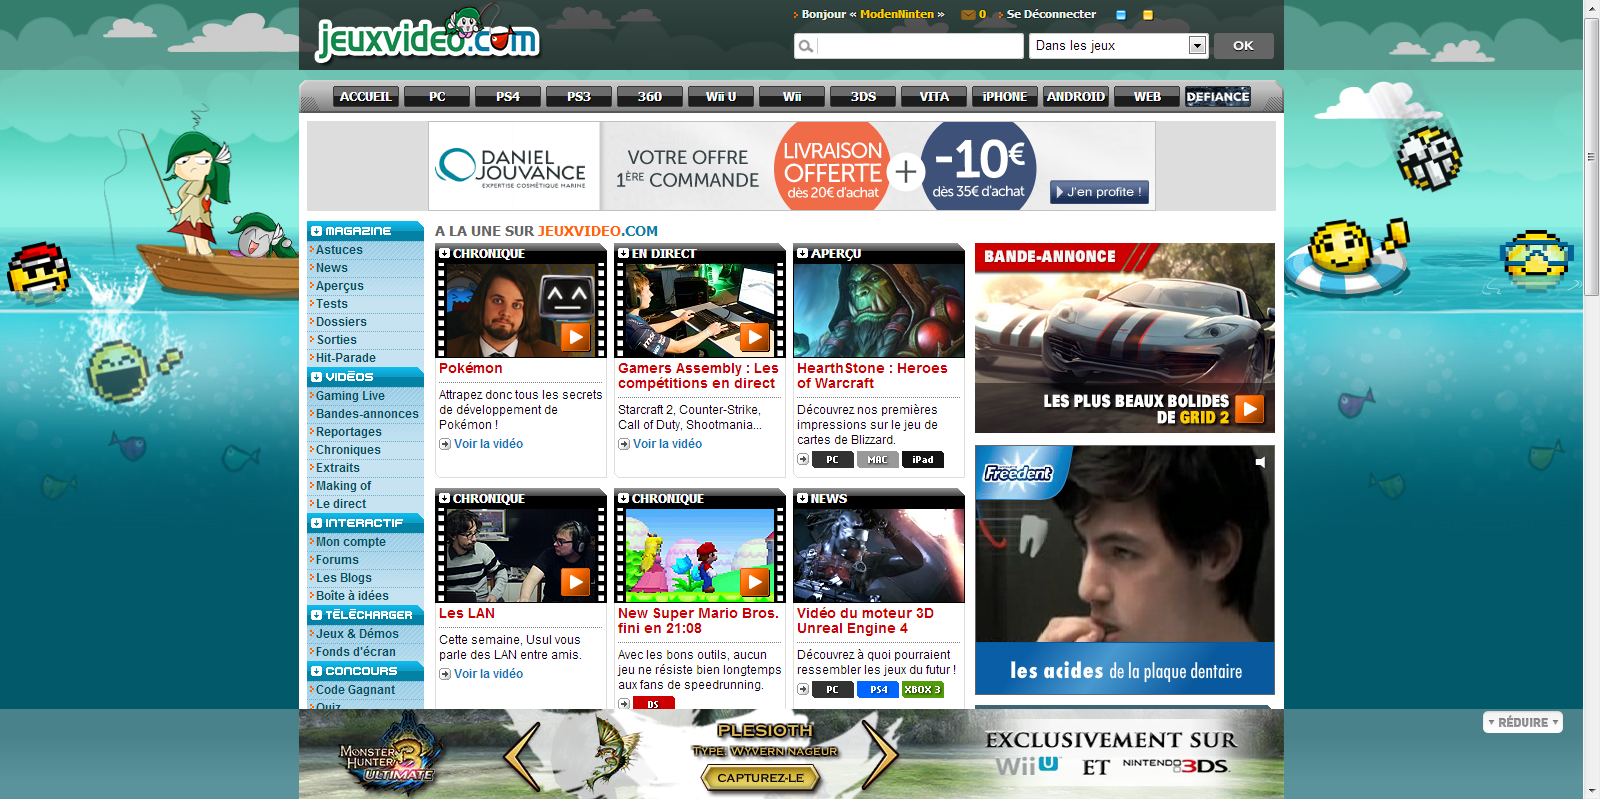Collapse the INTERACTIF sidebar section
Screen dimensions: 1600x799
[316, 523]
